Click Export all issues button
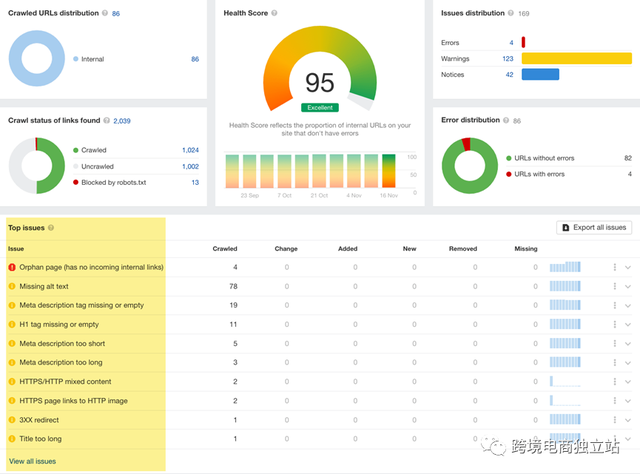 pos(594,228)
